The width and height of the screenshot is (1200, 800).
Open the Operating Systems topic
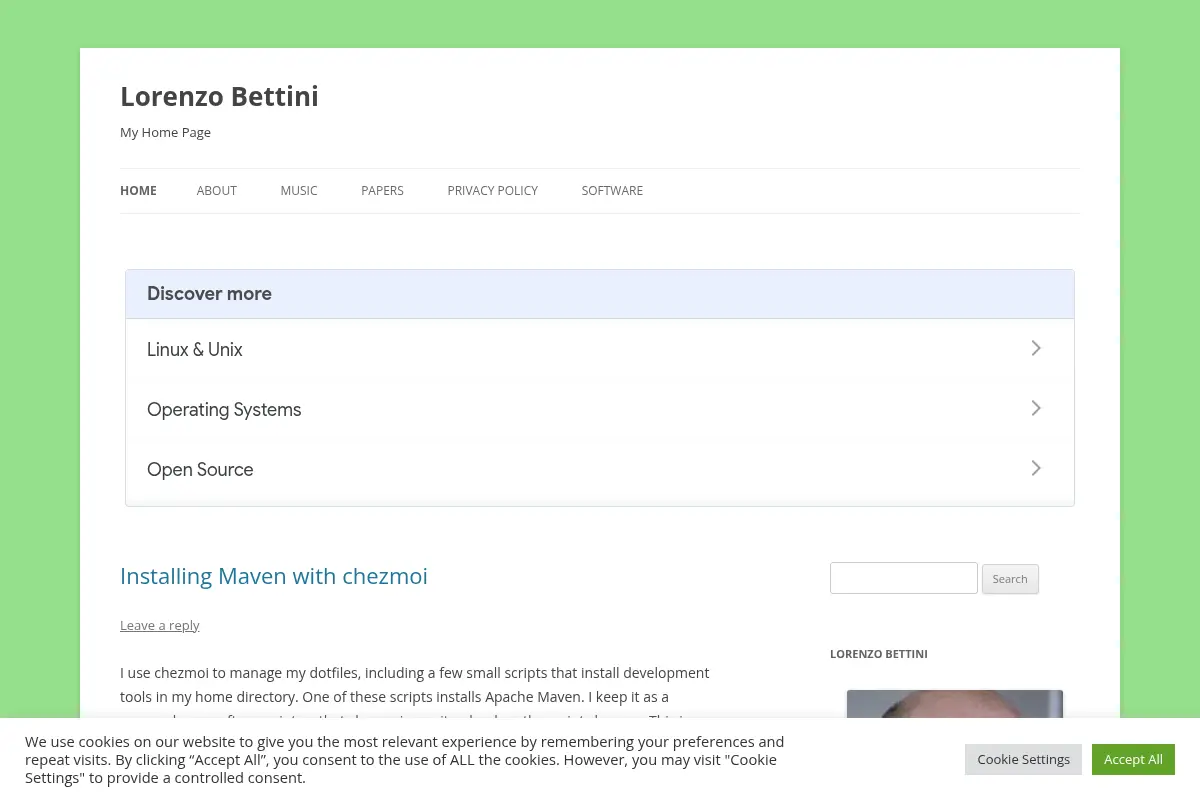(x=600, y=409)
